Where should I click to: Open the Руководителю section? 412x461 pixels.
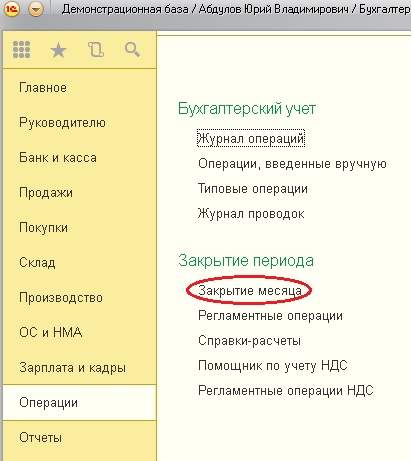pyautogui.click(x=62, y=122)
